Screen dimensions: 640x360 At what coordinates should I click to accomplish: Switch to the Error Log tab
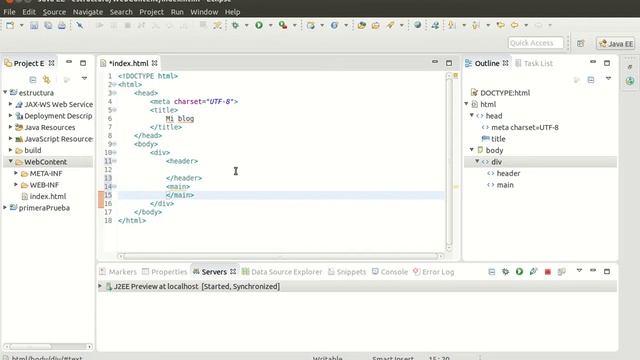(x=433, y=272)
